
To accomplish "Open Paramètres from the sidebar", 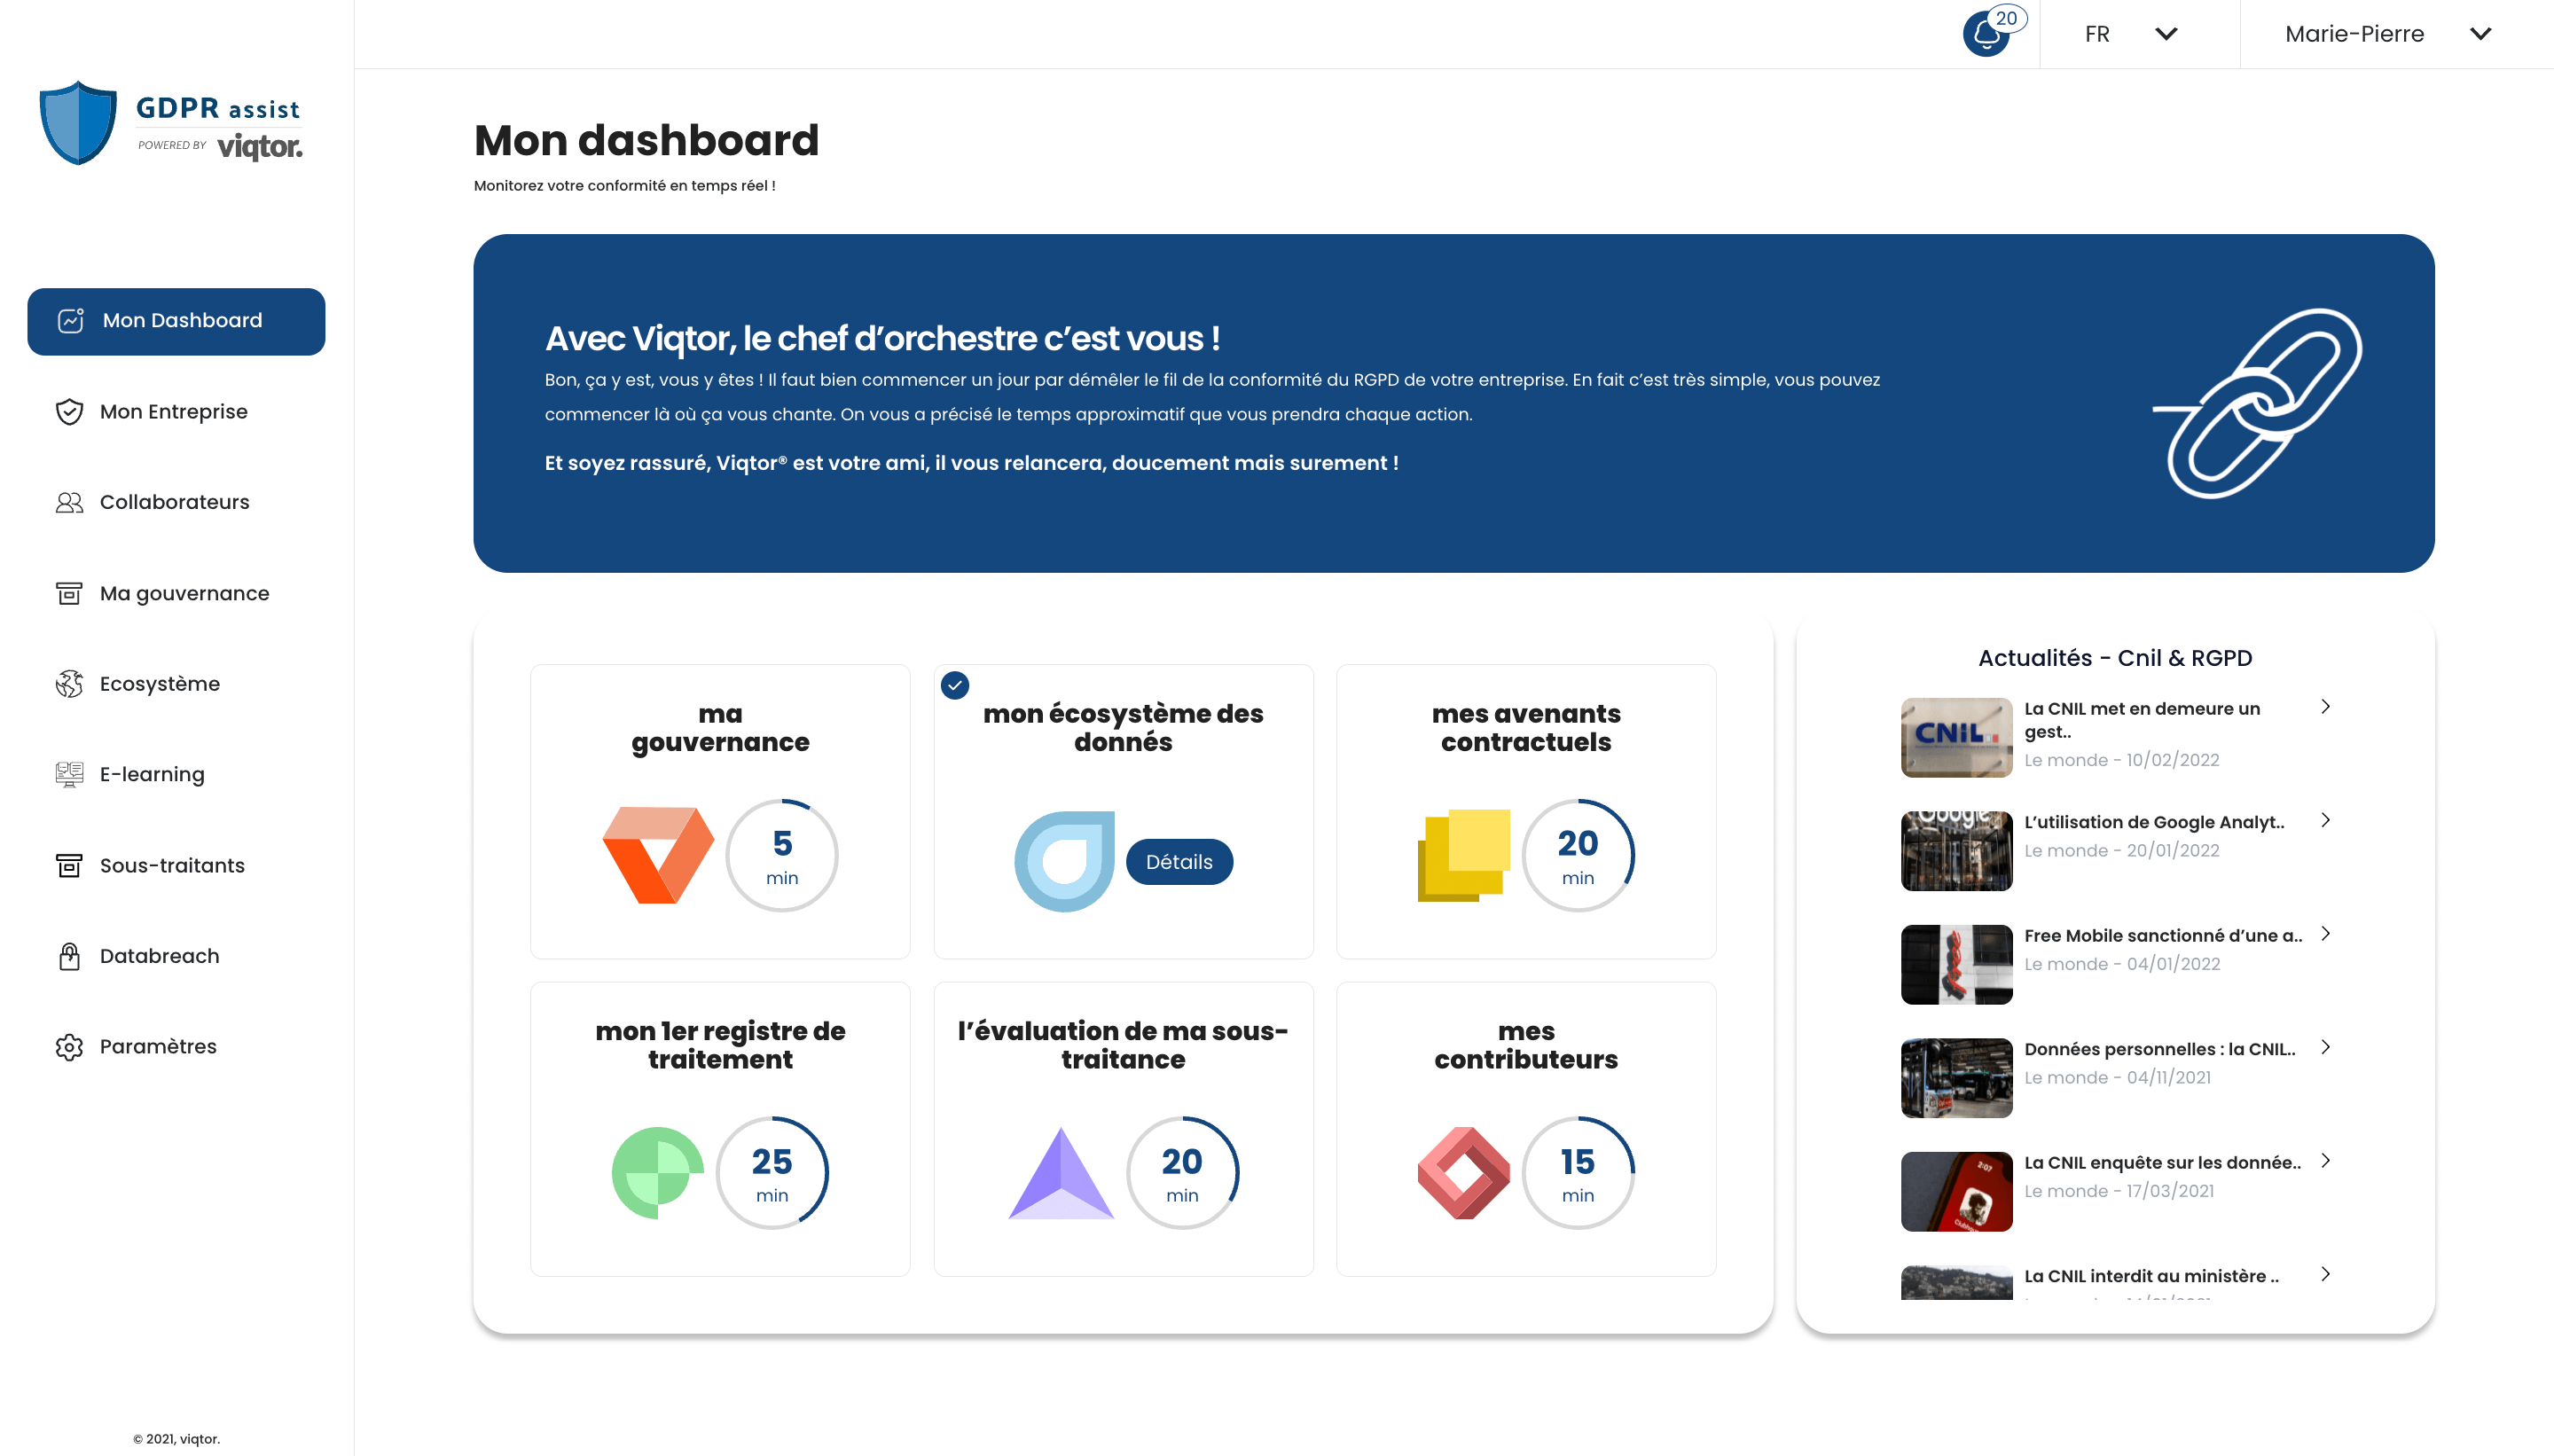I will 158,1046.
